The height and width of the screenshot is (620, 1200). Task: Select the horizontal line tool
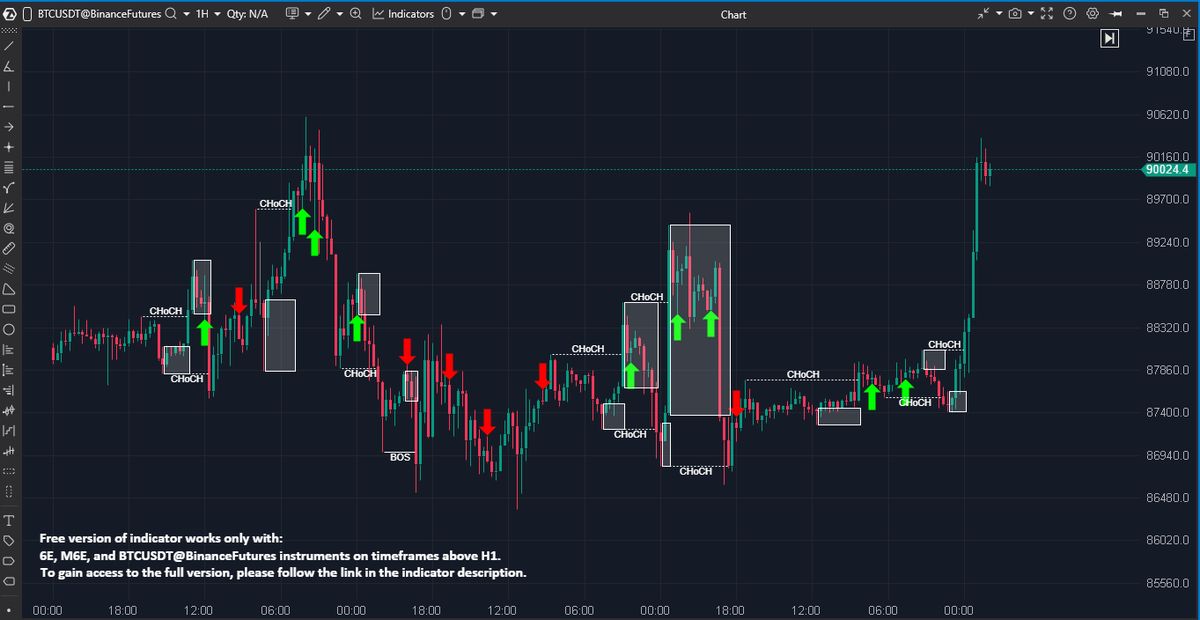pos(9,106)
